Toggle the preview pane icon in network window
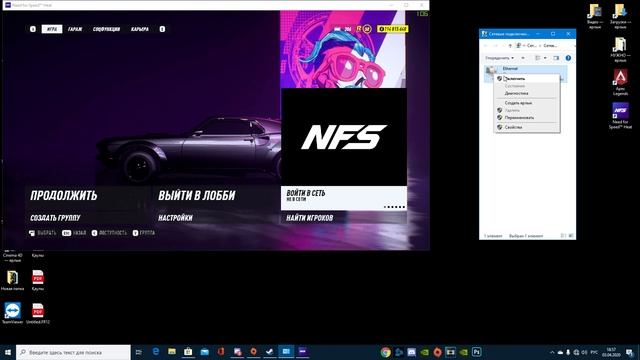 (x=556, y=58)
